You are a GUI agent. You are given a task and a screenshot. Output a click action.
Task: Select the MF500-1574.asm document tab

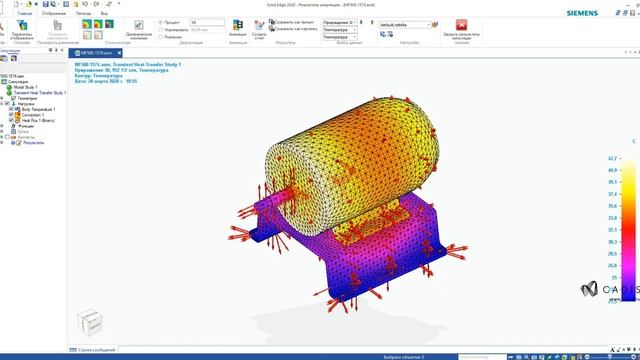[96, 53]
